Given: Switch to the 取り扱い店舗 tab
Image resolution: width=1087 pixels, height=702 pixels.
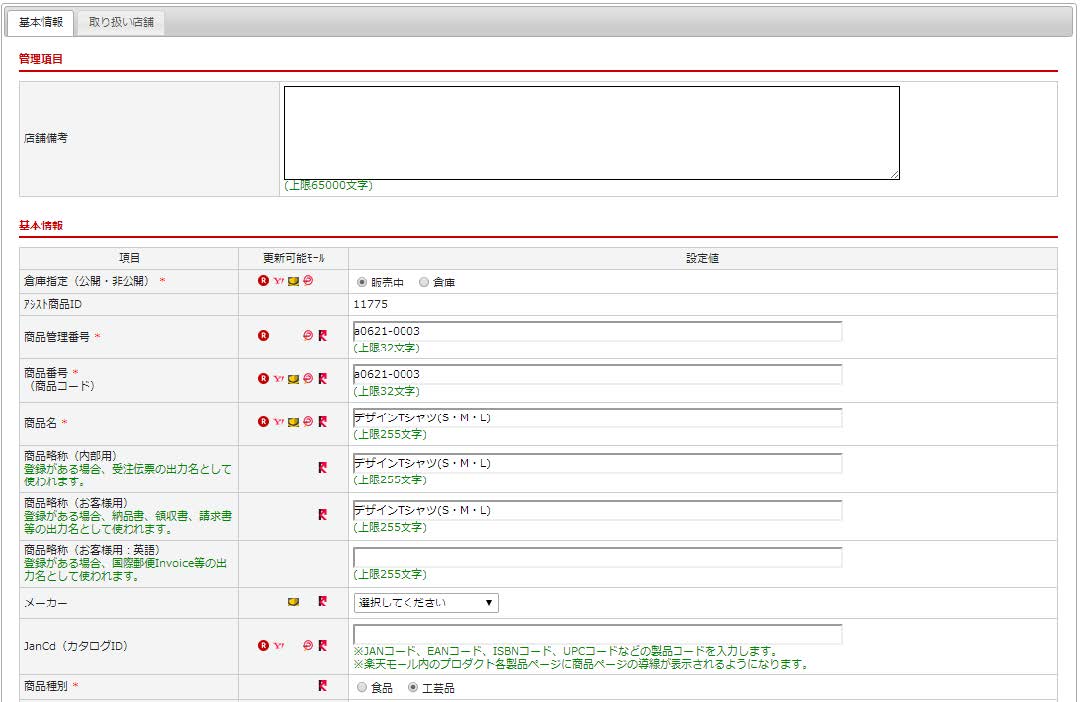Looking at the screenshot, I should pyautogui.click(x=121, y=22).
